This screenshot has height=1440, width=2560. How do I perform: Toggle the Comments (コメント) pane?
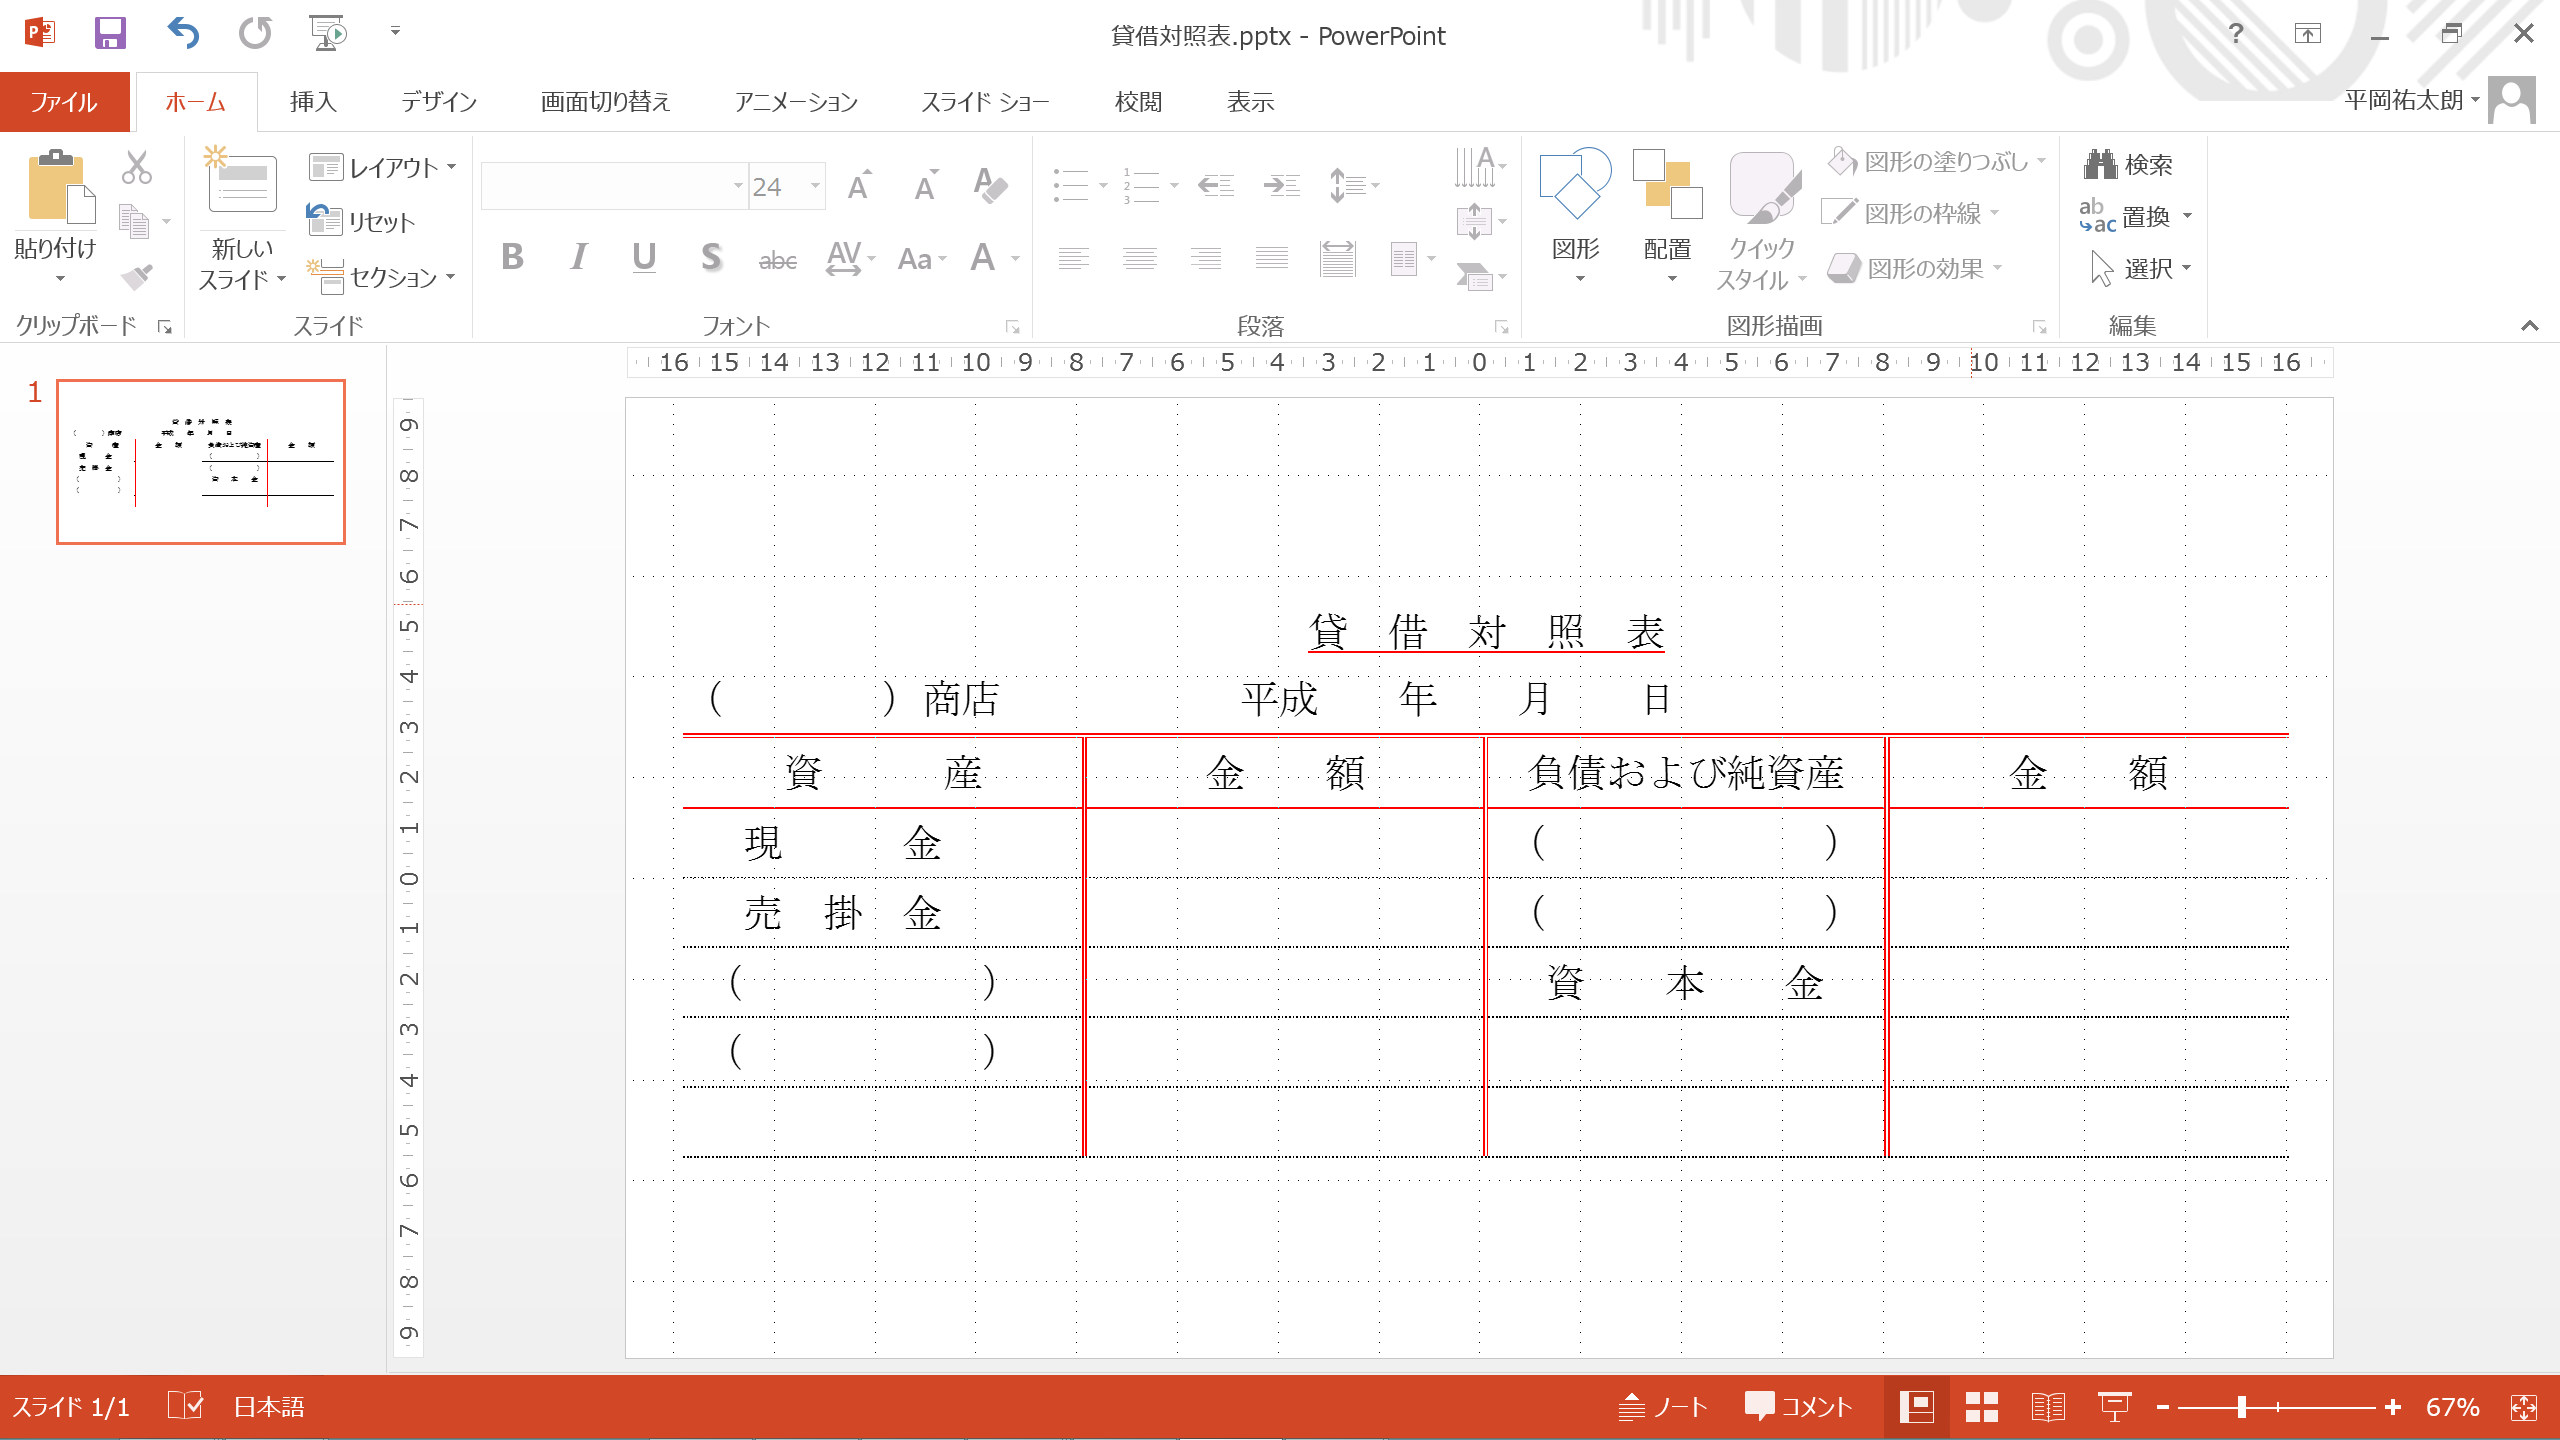point(1798,1407)
